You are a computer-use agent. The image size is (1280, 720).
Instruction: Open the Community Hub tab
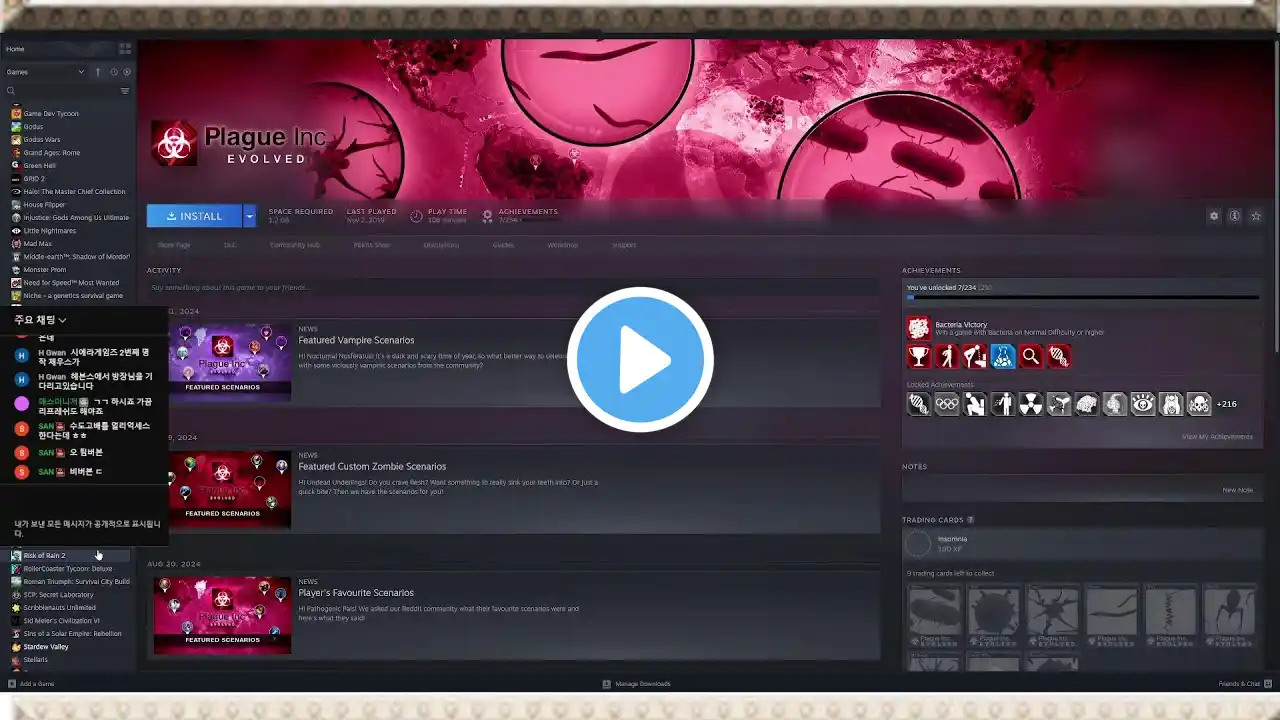click(x=294, y=245)
